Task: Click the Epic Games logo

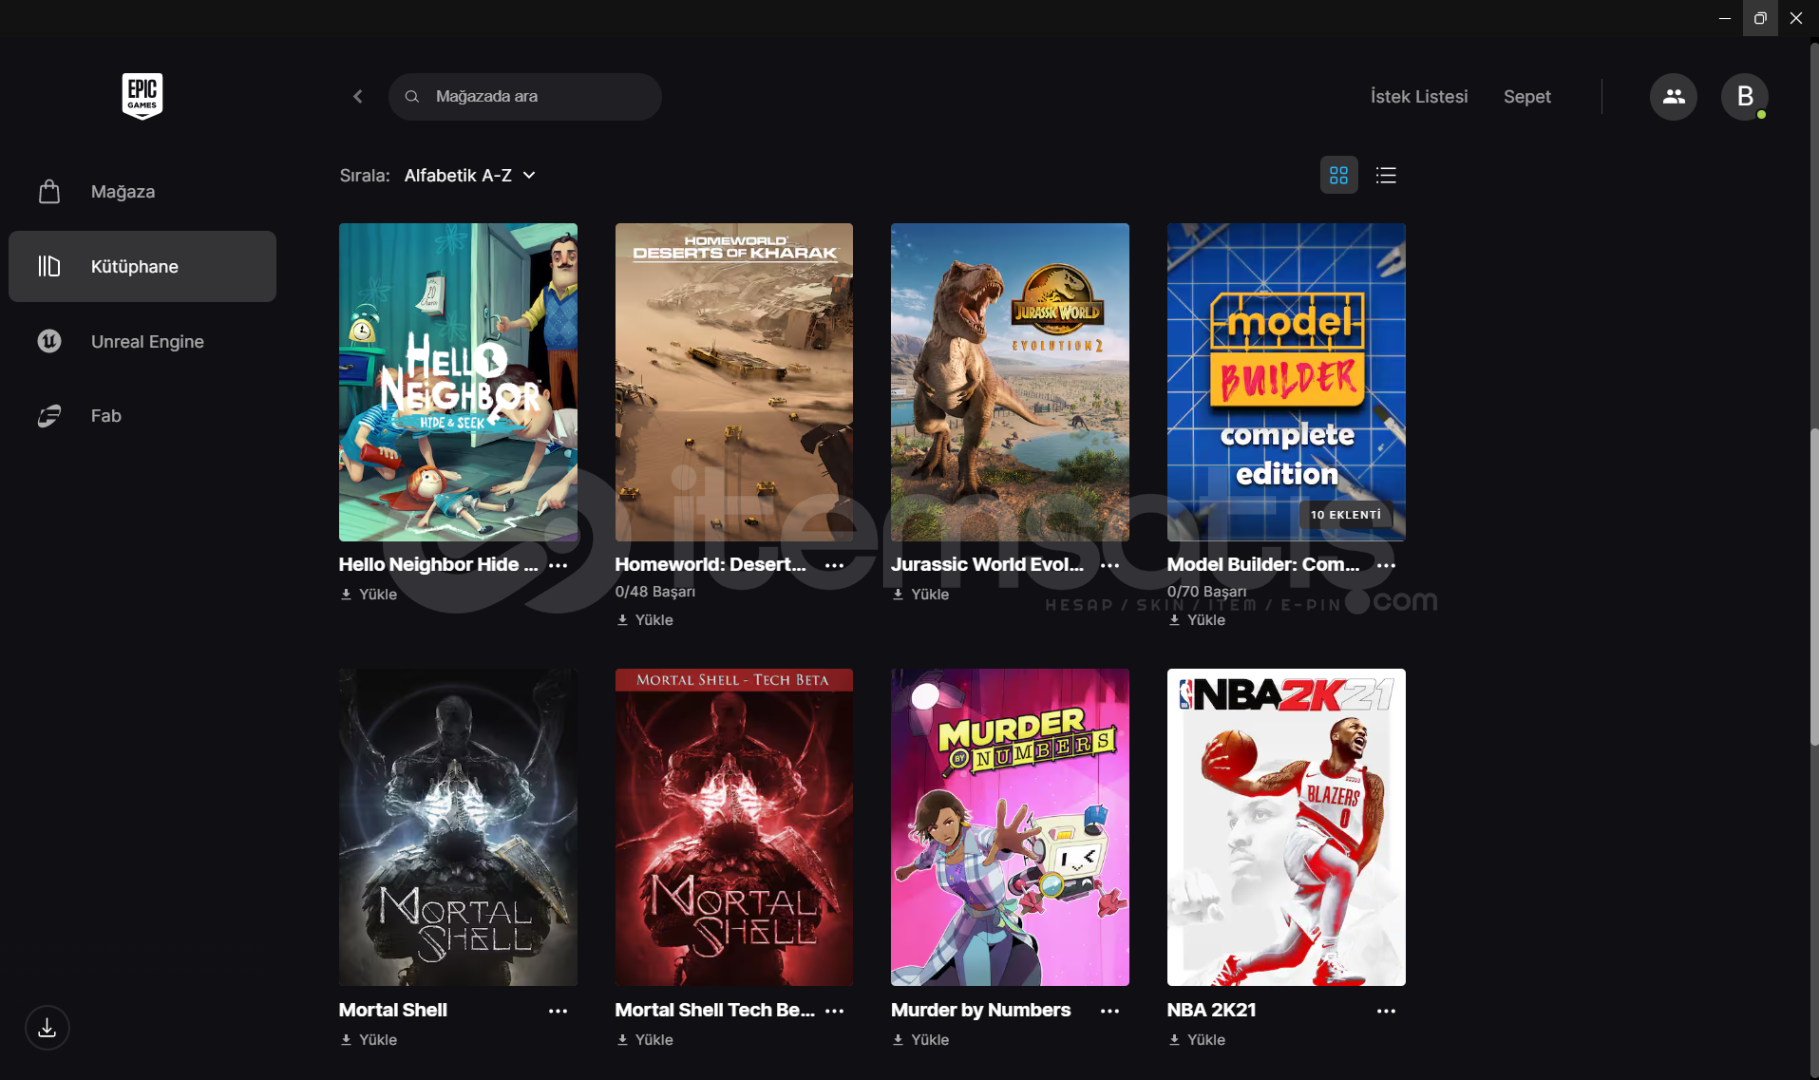Action: tap(142, 96)
